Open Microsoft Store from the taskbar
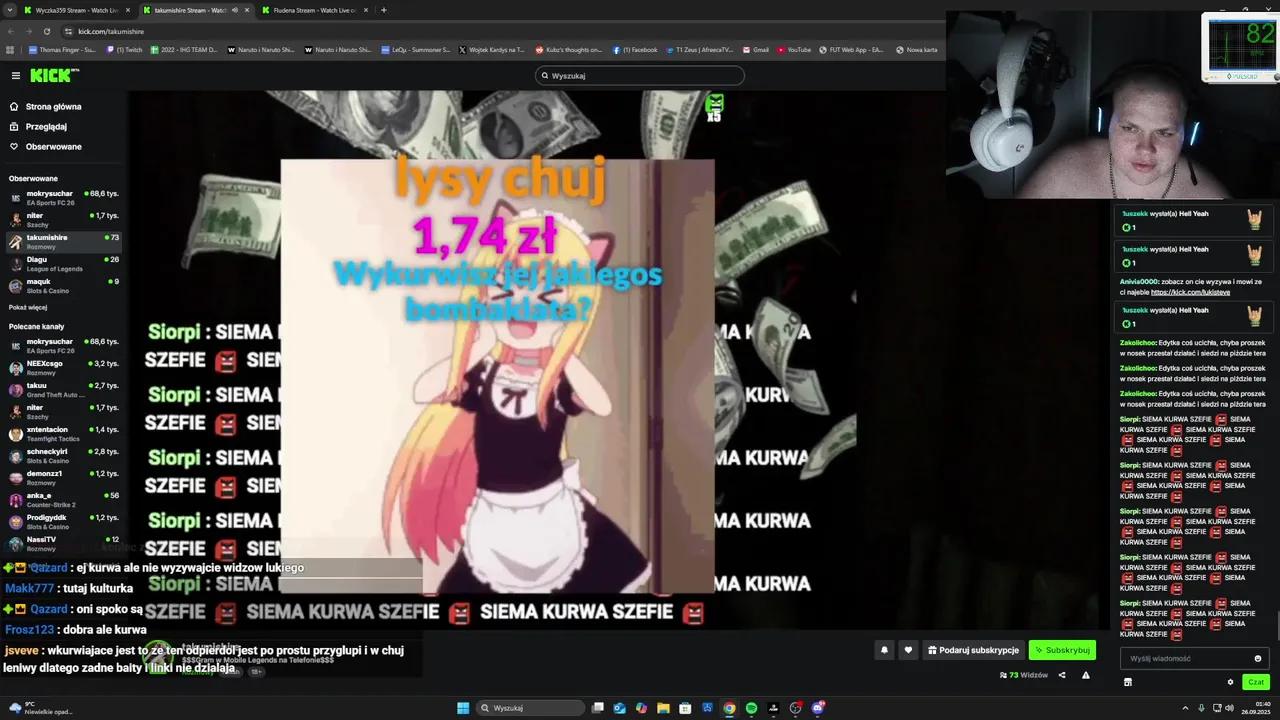Viewport: 1280px width, 720px height. [685, 708]
